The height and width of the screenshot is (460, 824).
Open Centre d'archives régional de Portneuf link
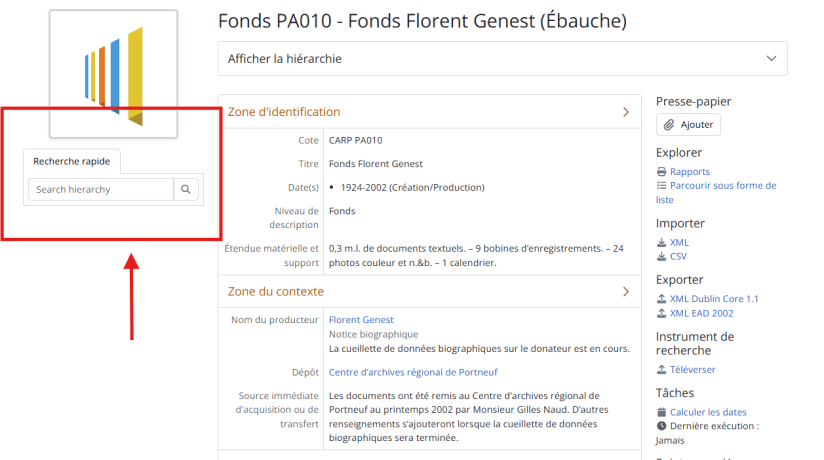pos(413,372)
